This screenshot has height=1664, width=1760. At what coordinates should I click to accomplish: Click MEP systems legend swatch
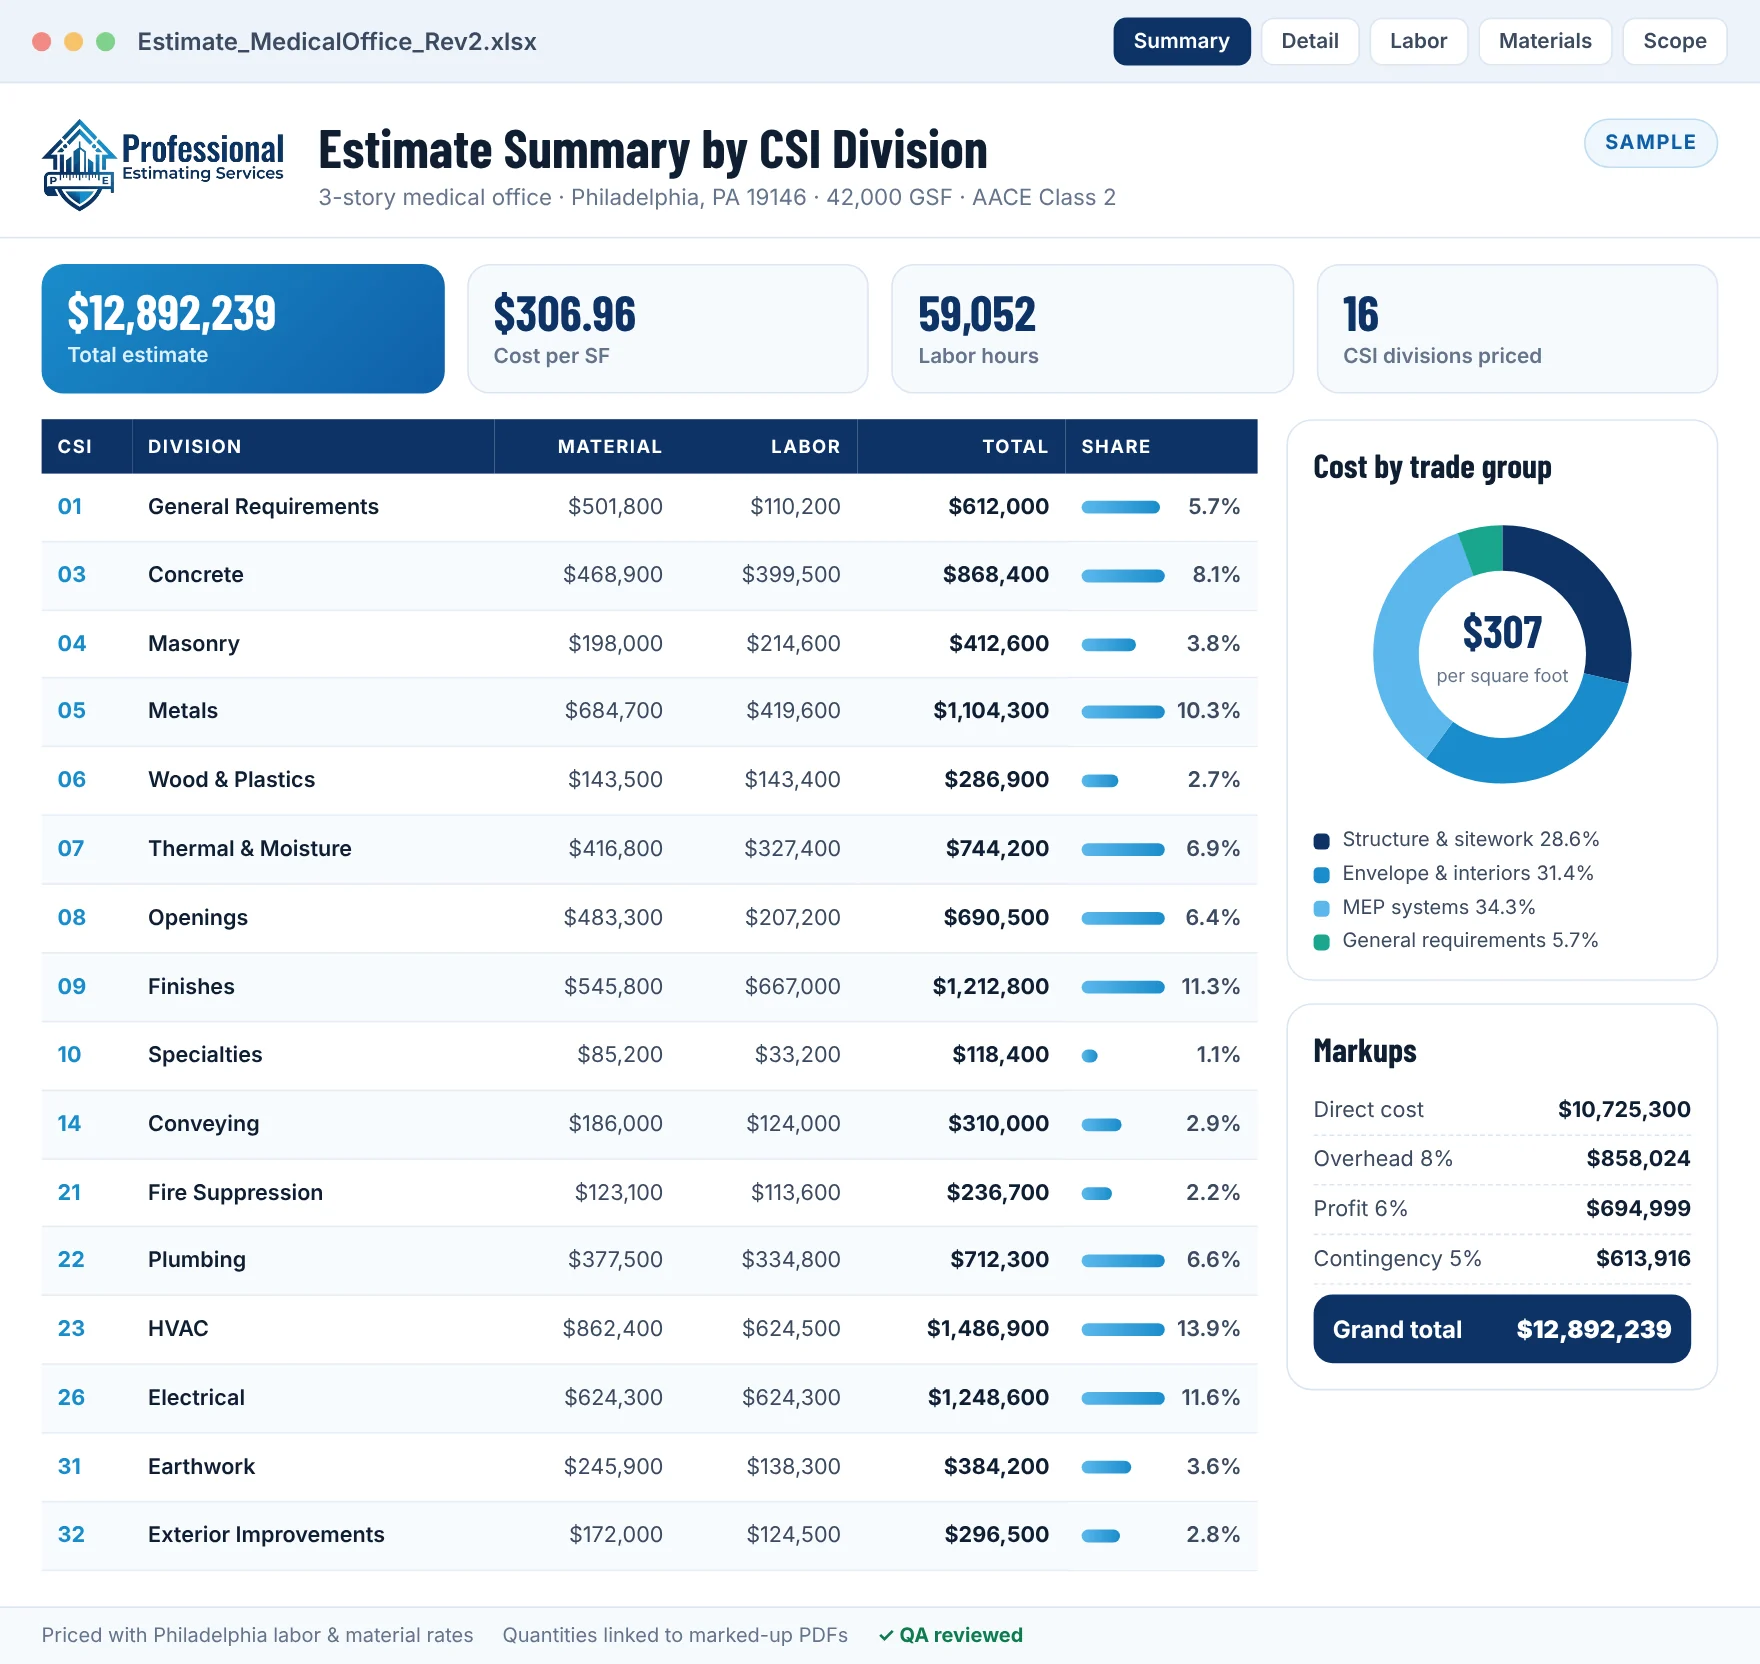point(1322,909)
